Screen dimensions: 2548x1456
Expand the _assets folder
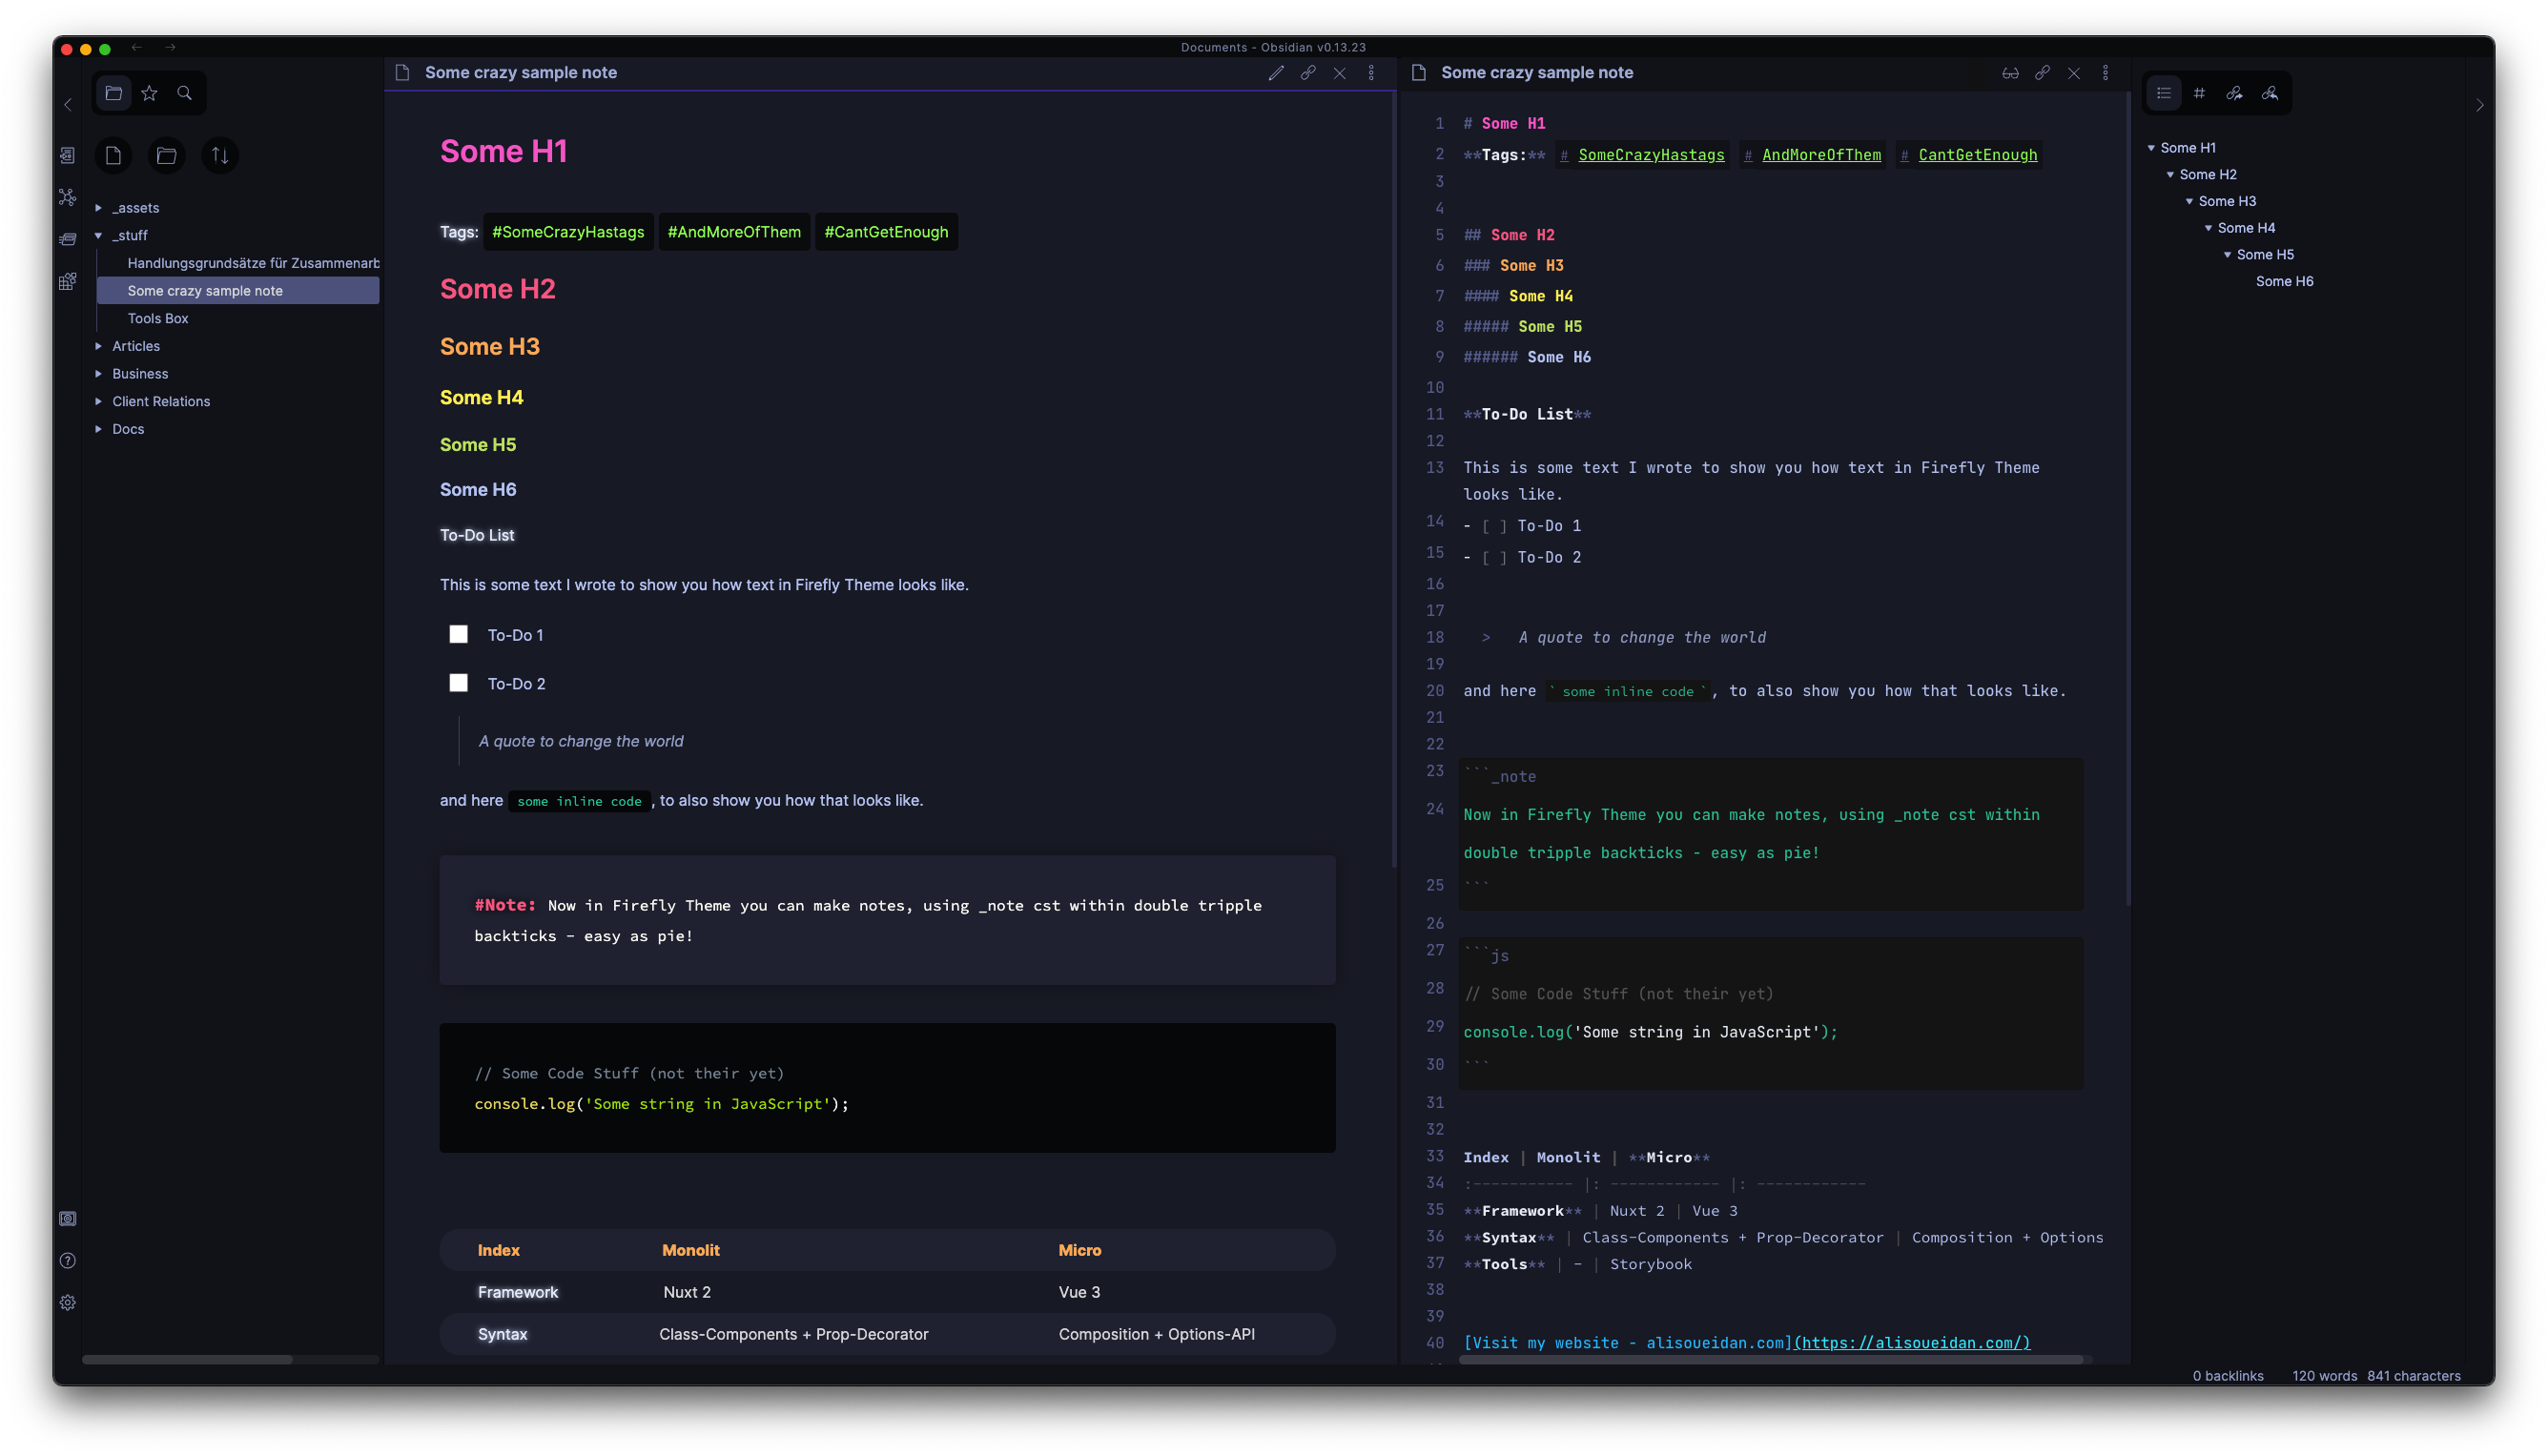tap(99, 208)
